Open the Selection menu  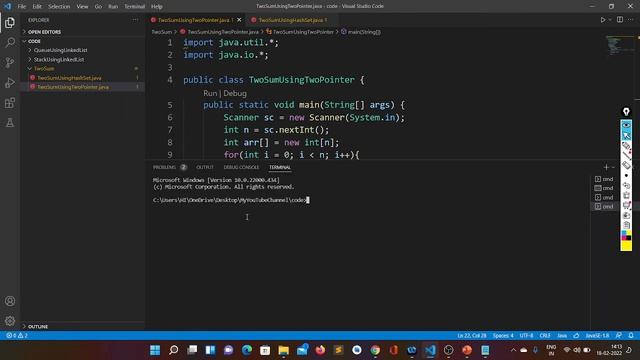point(59,6)
